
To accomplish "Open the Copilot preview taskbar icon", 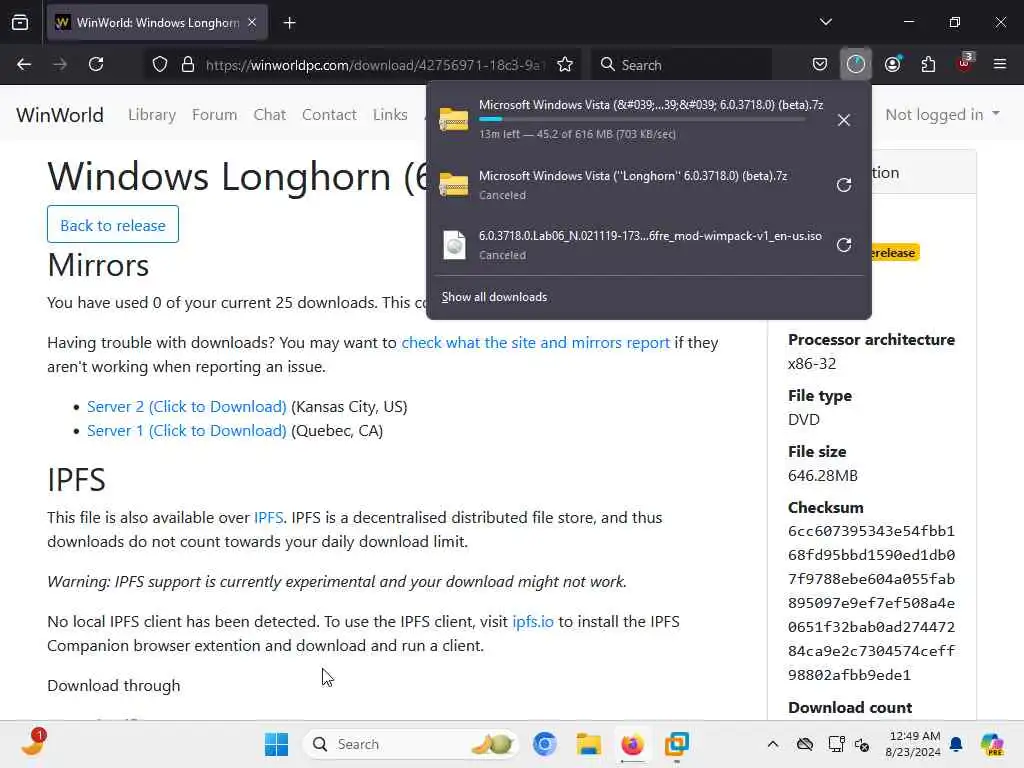I will (992, 744).
